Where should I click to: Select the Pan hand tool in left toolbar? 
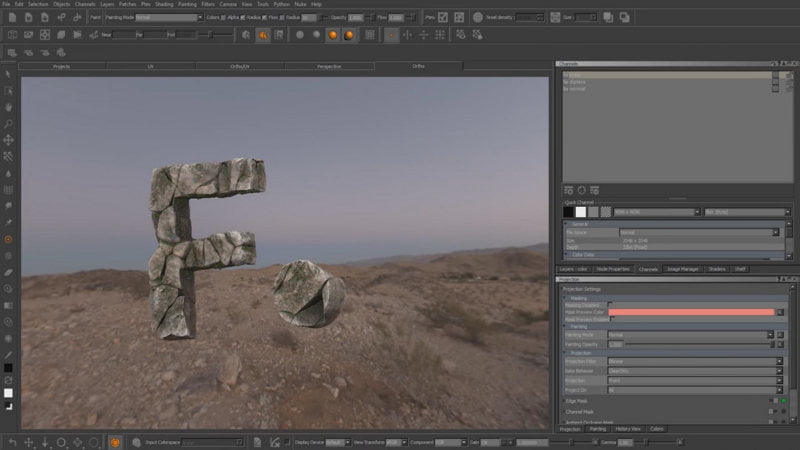pos(9,107)
